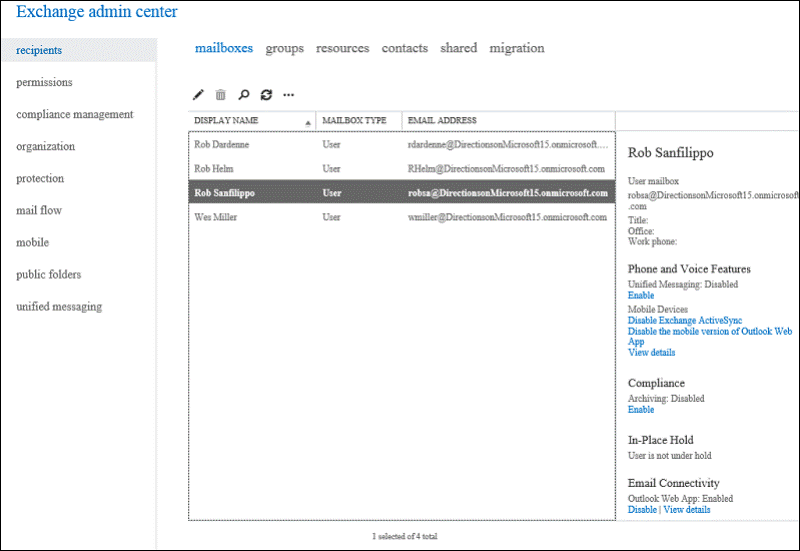Image resolution: width=800 pixels, height=551 pixels.
Task: Select recipients in left navigation
Action: (80, 50)
